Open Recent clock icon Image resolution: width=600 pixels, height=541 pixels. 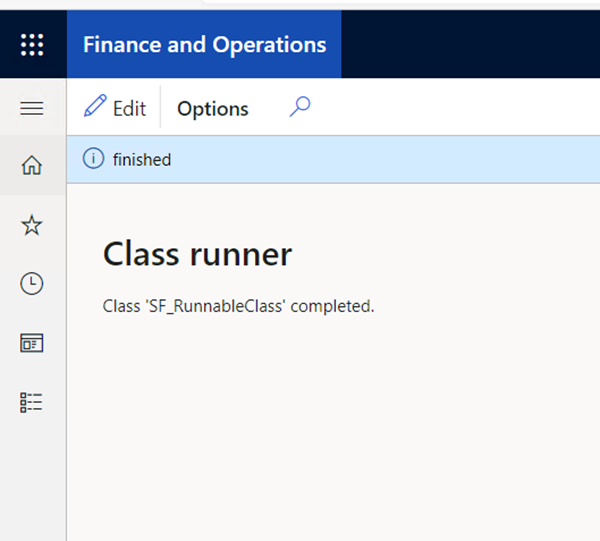coord(32,284)
